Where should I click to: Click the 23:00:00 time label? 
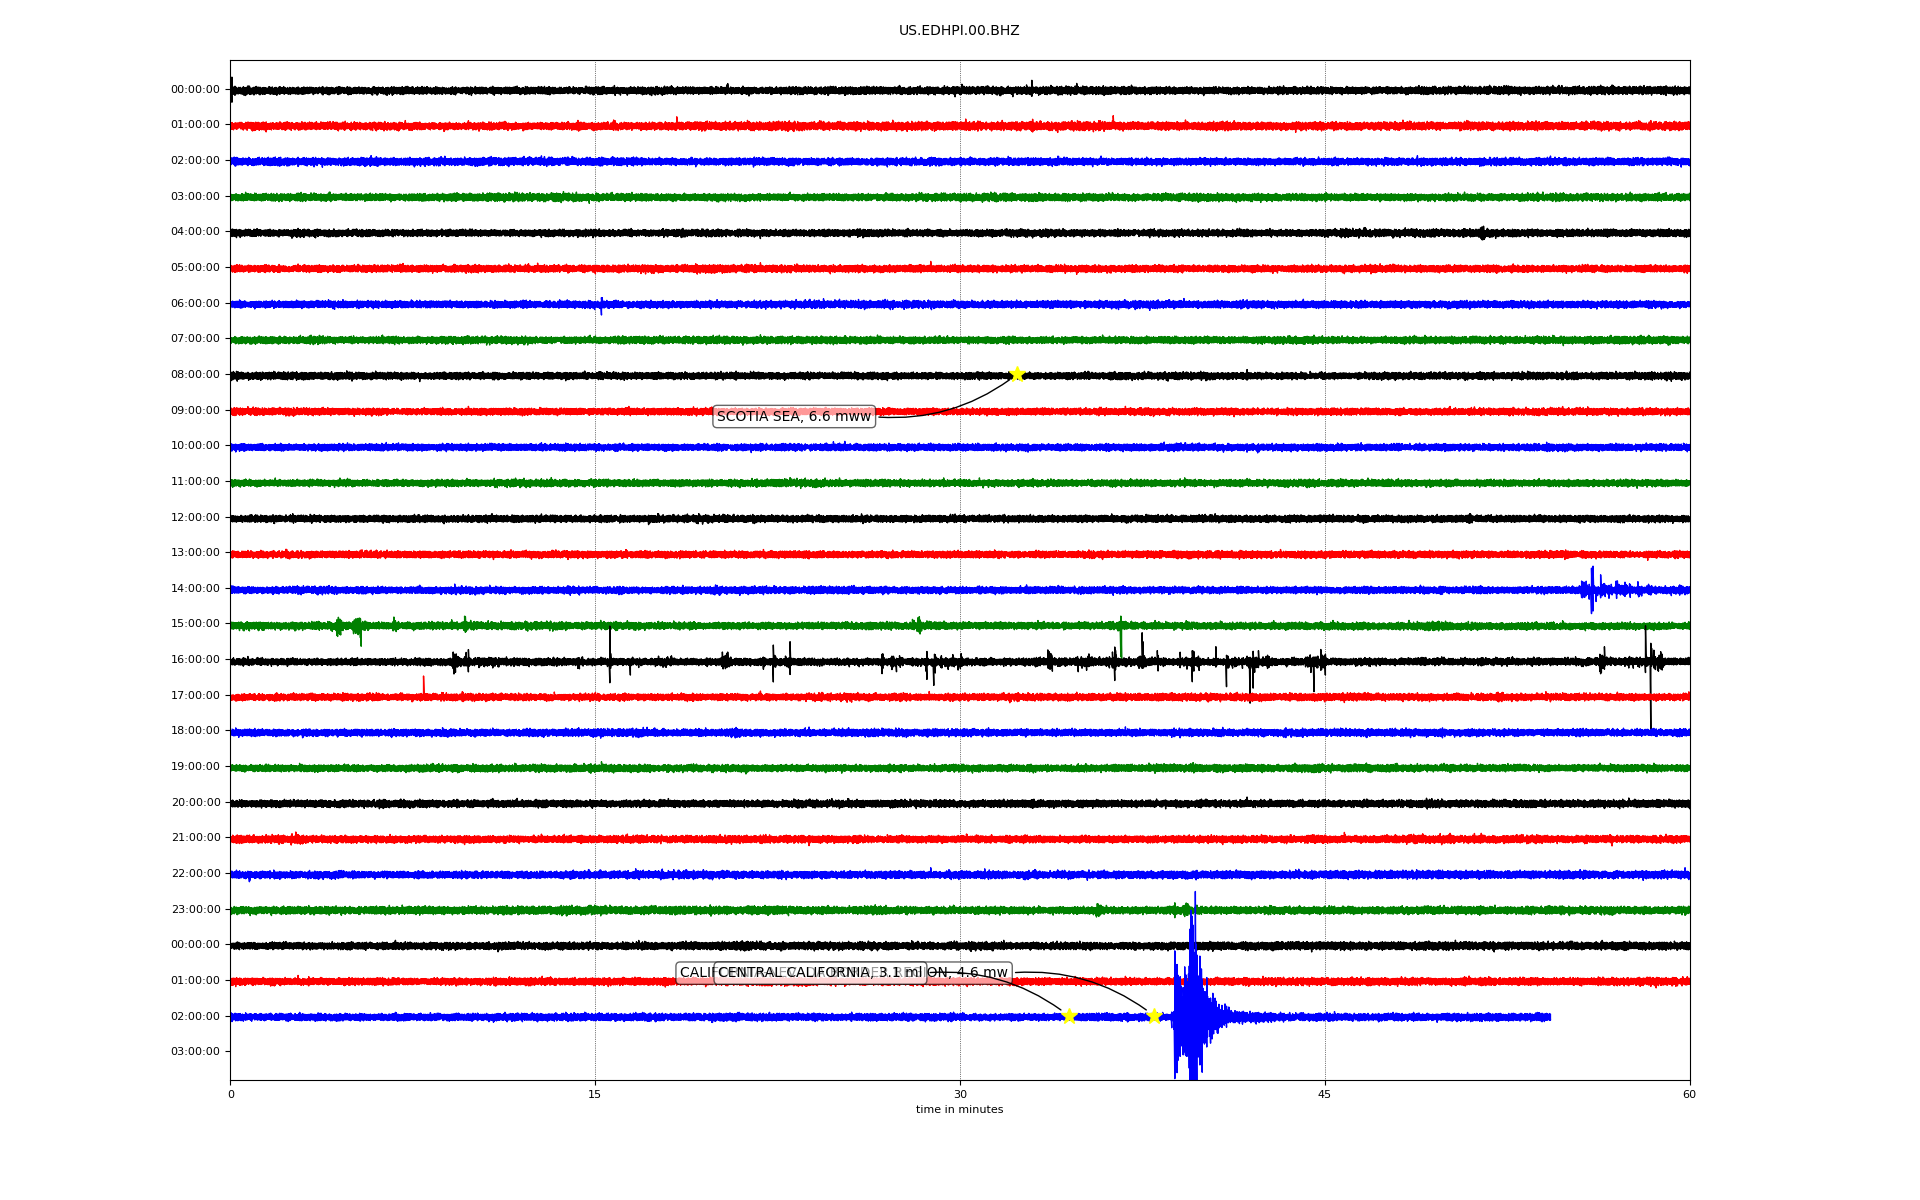click(195, 910)
